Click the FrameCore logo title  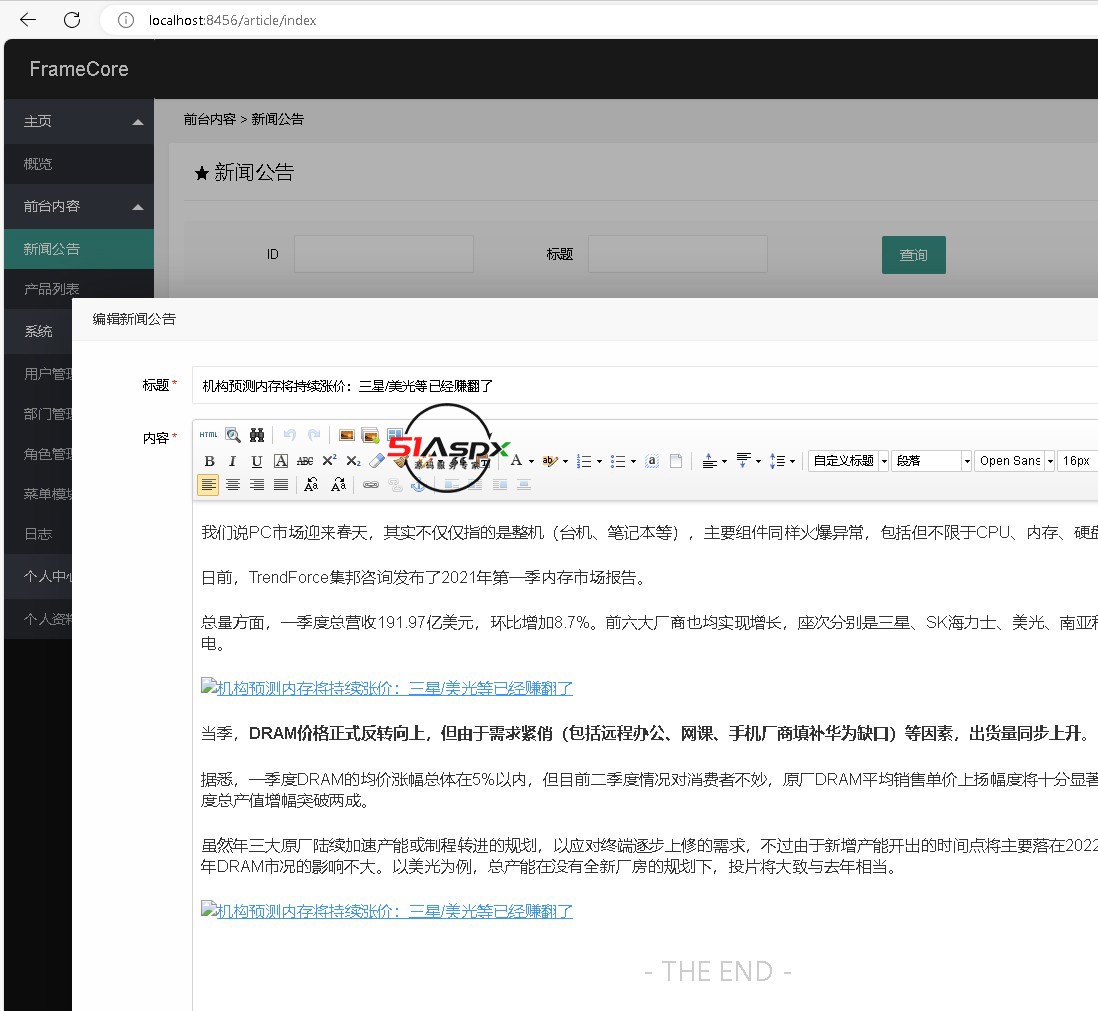(79, 69)
